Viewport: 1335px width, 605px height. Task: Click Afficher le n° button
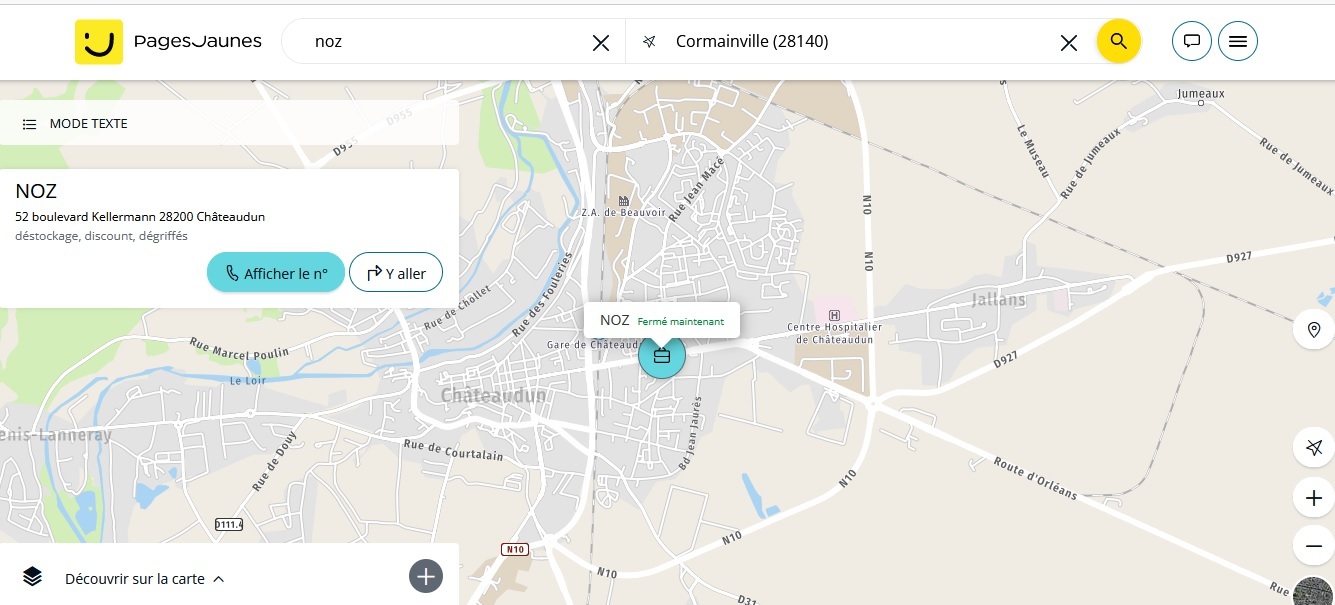(276, 273)
